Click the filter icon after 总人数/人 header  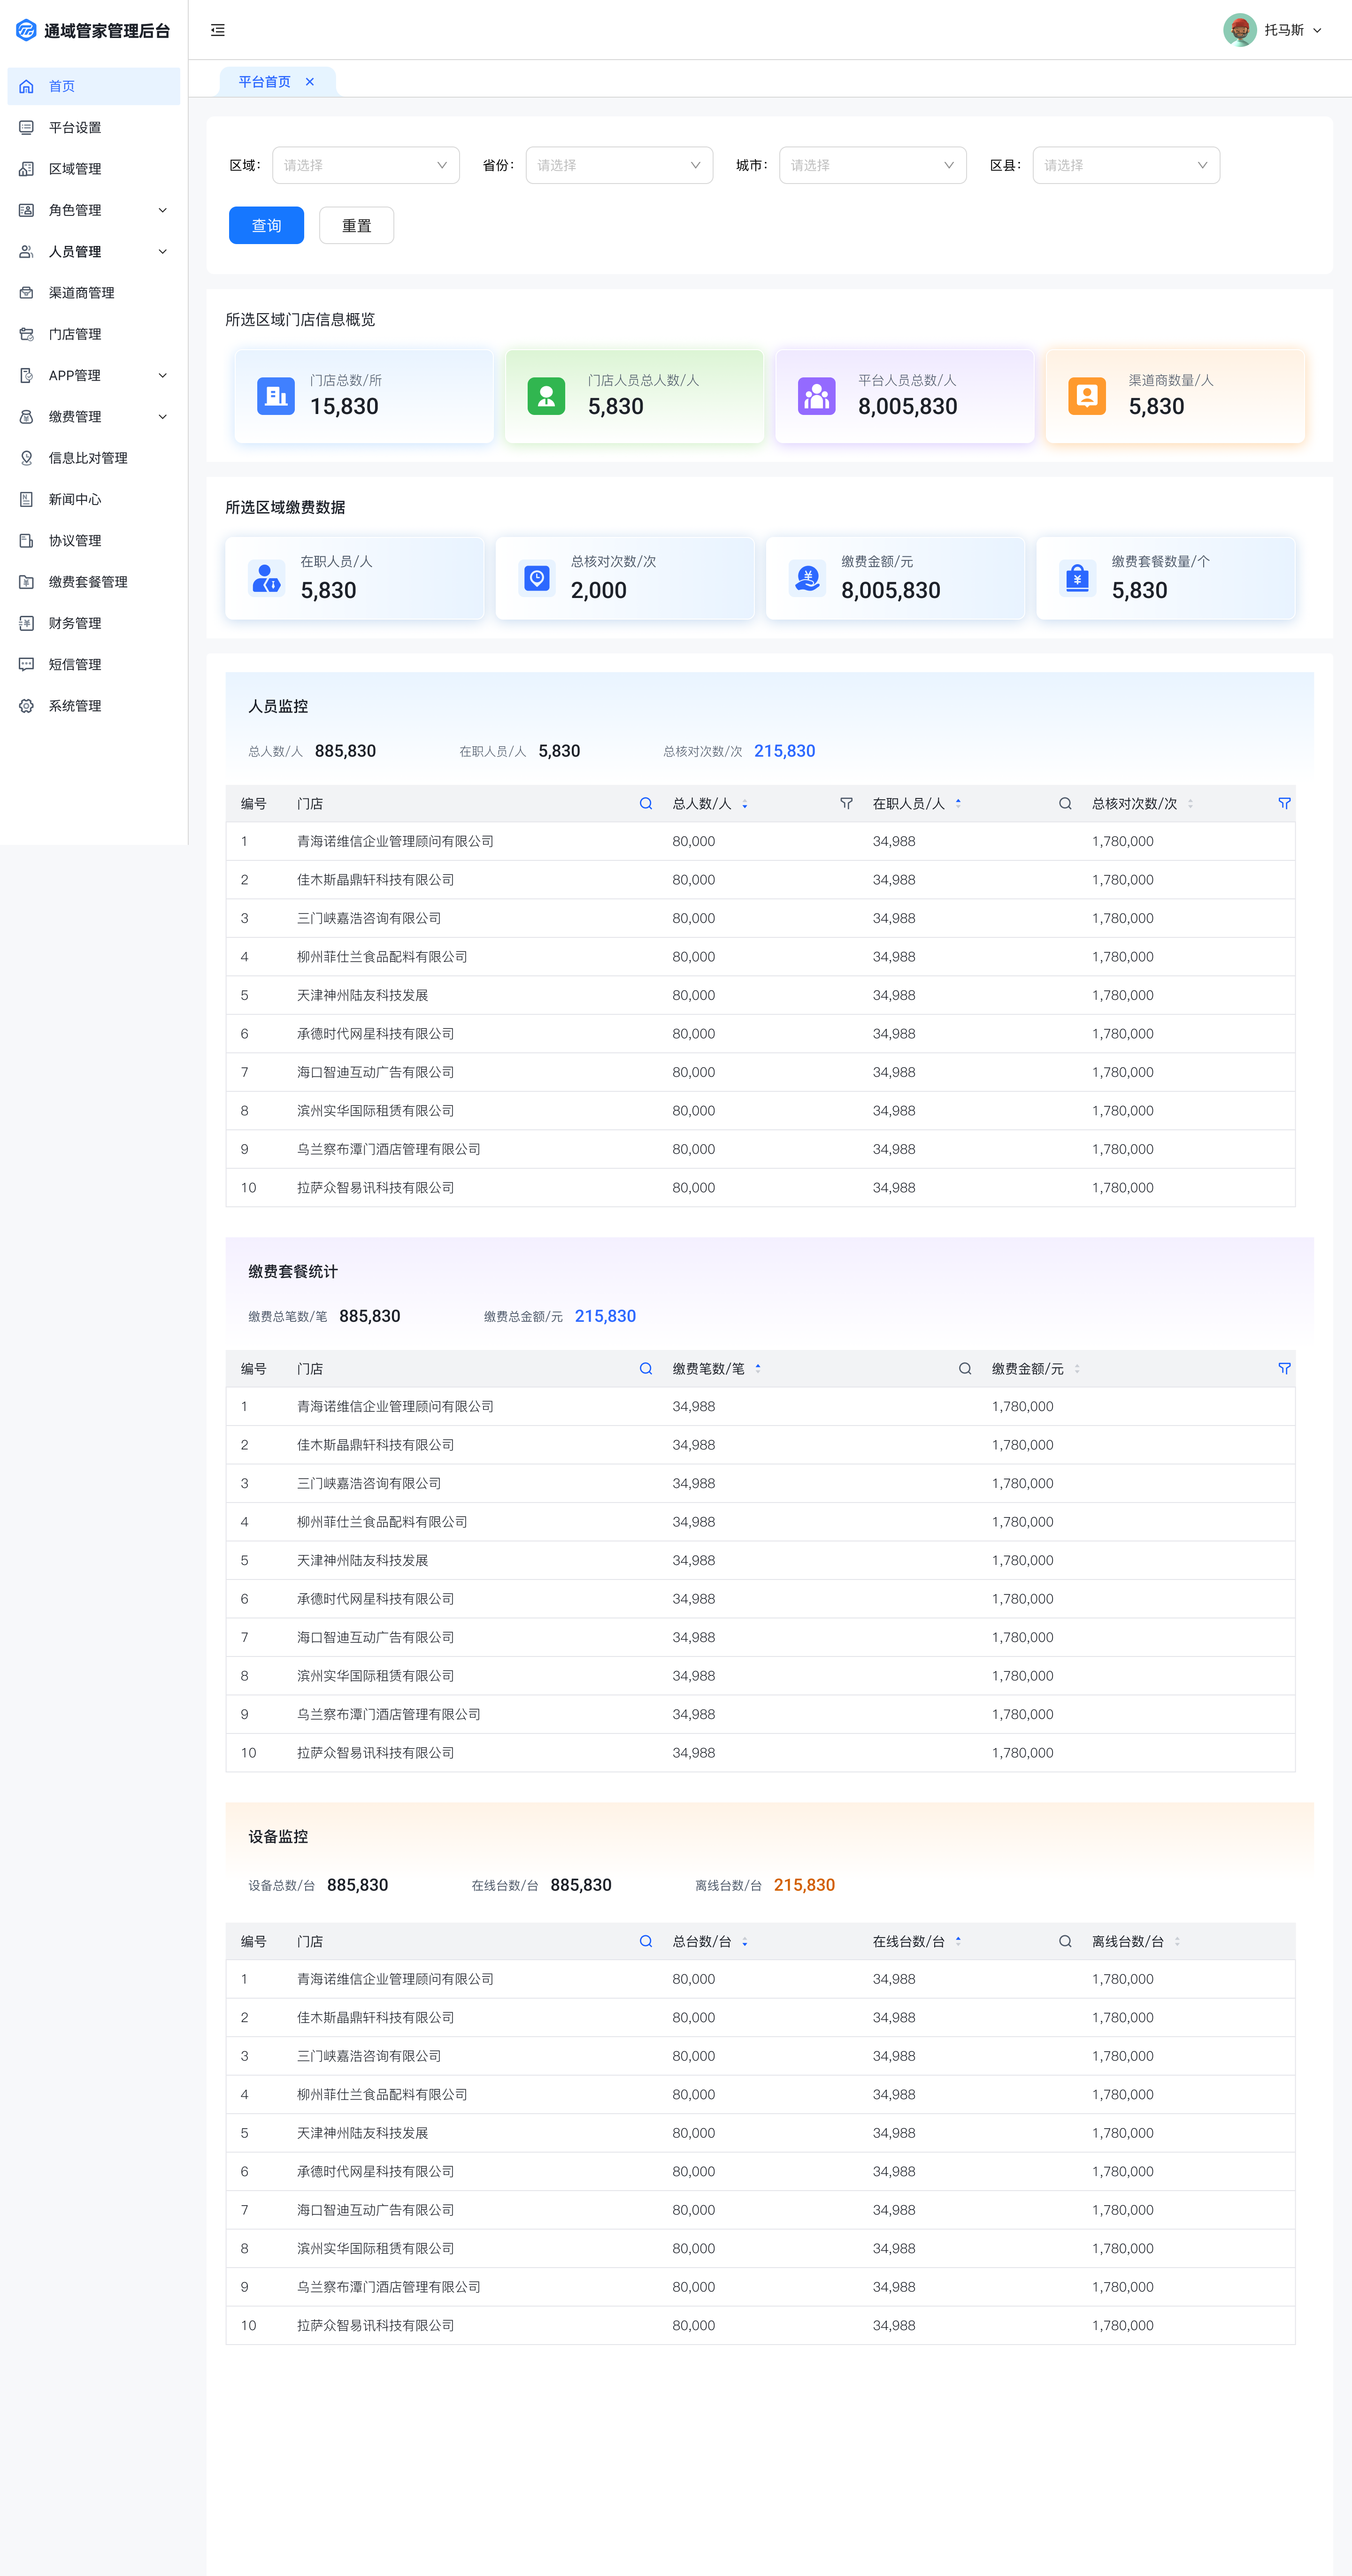coord(846,803)
